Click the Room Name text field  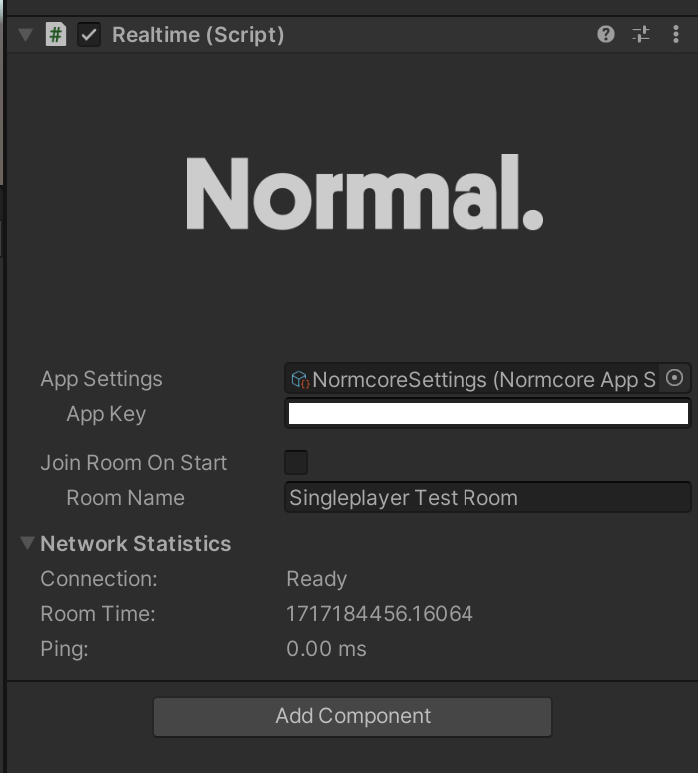tap(488, 497)
